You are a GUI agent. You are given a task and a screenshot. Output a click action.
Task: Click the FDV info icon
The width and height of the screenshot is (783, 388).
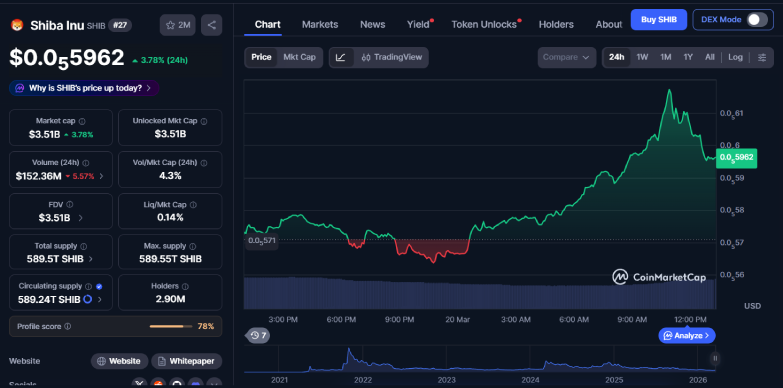point(69,204)
